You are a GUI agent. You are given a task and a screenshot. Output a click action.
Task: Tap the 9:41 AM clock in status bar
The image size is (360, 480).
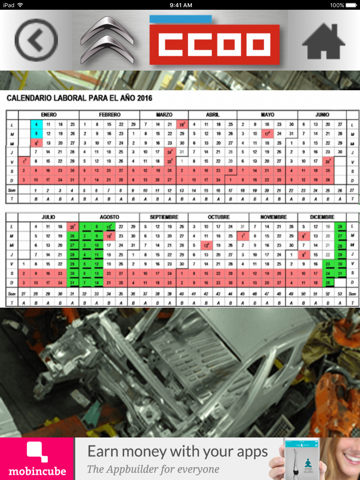[180, 5]
